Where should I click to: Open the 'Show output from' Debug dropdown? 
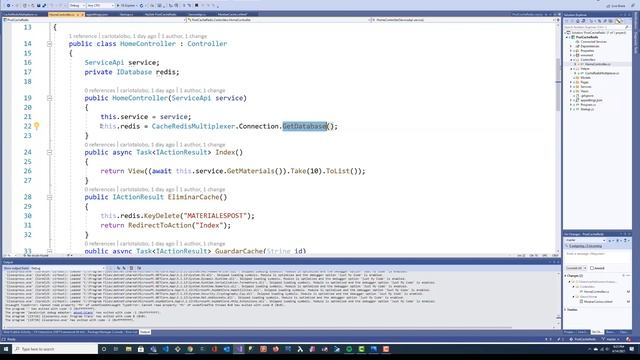[67, 268]
